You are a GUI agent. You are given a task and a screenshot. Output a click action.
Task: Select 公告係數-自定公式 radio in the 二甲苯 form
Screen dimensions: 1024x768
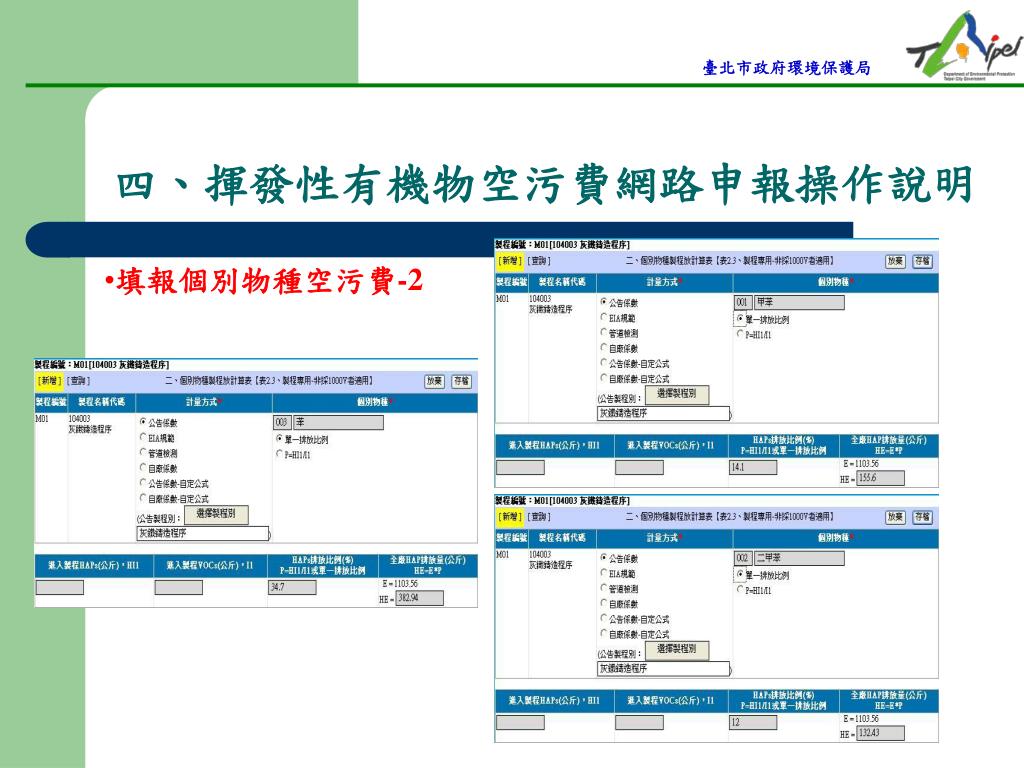[603, 618]
